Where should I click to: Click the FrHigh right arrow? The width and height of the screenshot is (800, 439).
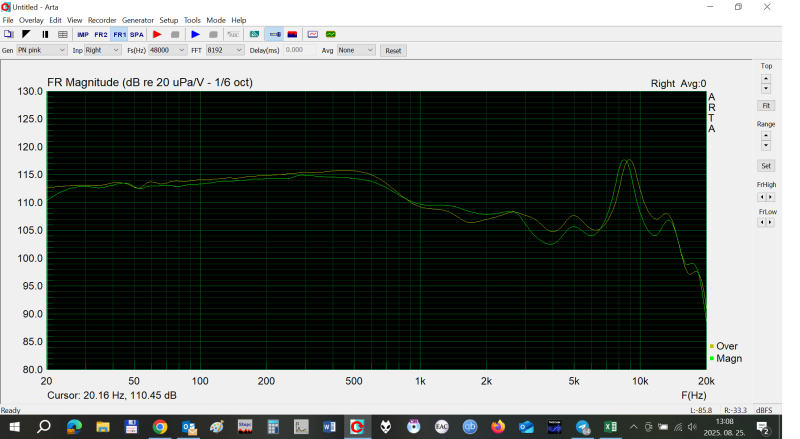pos(770,197)
